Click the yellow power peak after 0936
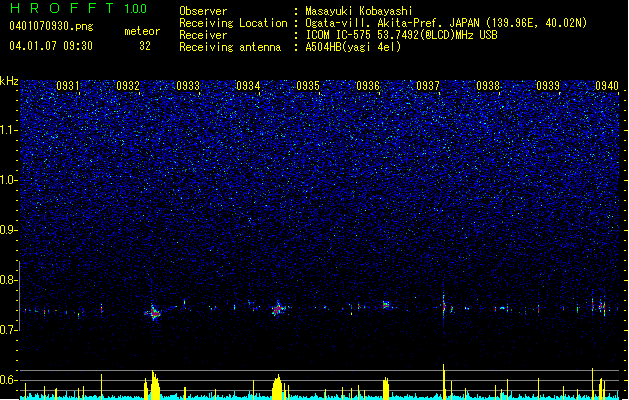Viewport: 629px width, 400px height. 386,388
